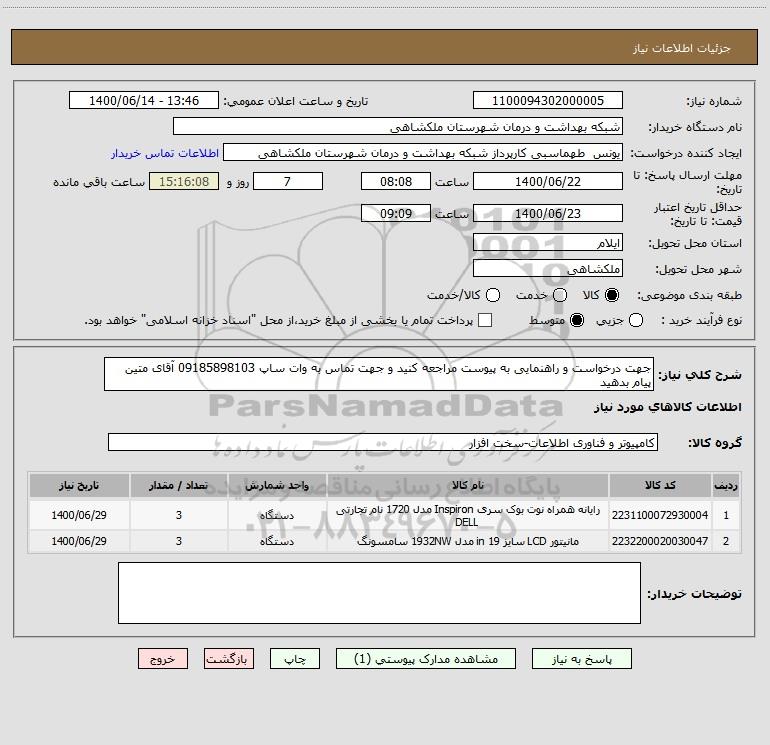Click the تاریخ نیاز column header
This screenshot has width=770, height=745.
(x=79, y=485)
